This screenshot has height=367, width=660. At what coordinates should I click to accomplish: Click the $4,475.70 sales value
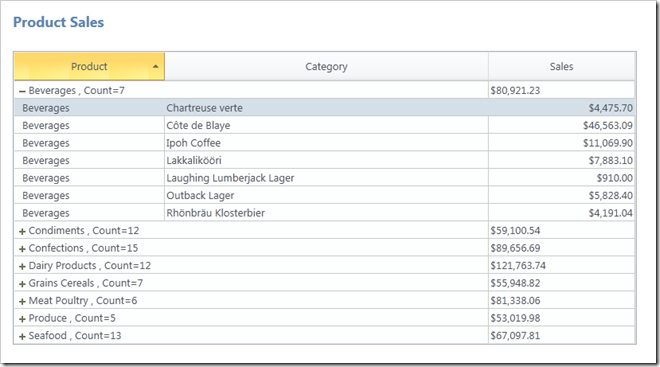point(610,108)
